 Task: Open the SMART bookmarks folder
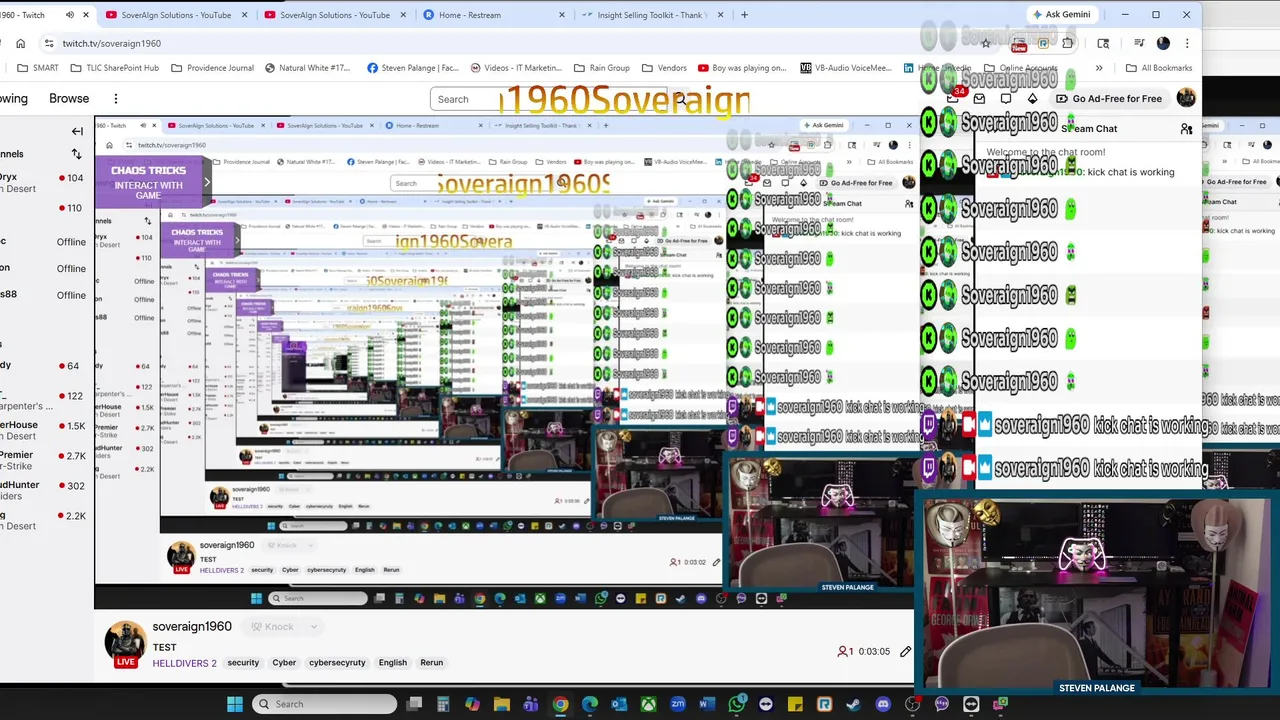pyautogui.click(x=38, y=68)
